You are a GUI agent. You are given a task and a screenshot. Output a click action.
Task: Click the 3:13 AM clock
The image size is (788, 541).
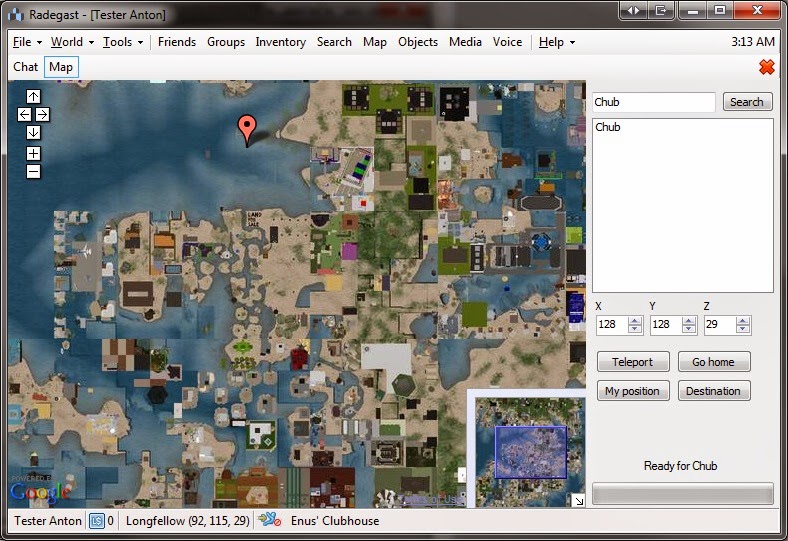pos(753,42)
